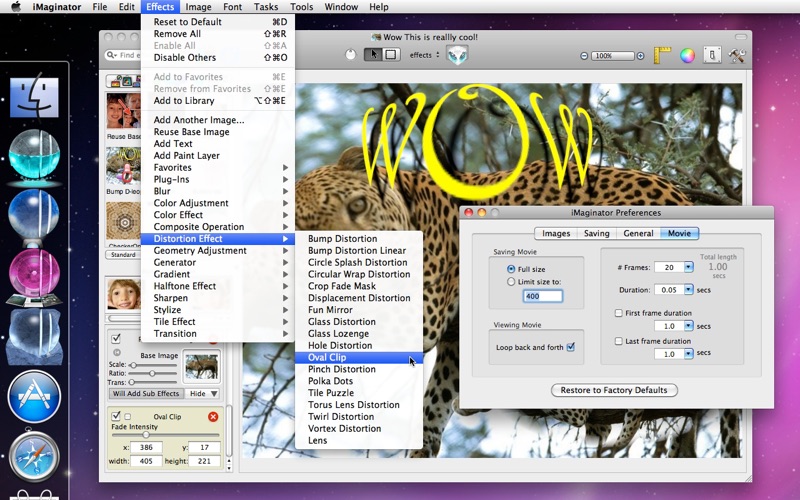Viewport: 800px width, 500px height.
Task: Toggle the small checkbox beside Oval Clip title
Action: click(128, 416)
